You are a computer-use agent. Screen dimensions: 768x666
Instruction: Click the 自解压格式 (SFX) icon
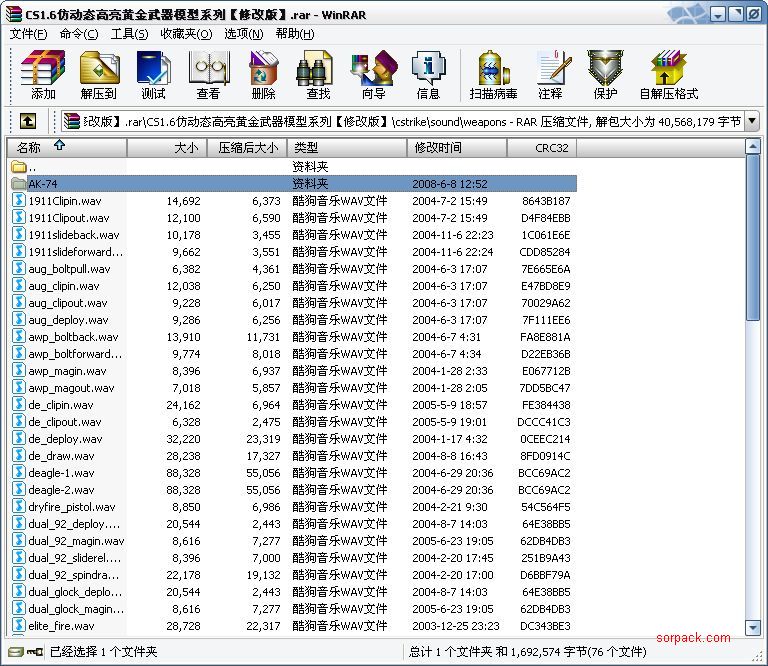click(668, 74)
